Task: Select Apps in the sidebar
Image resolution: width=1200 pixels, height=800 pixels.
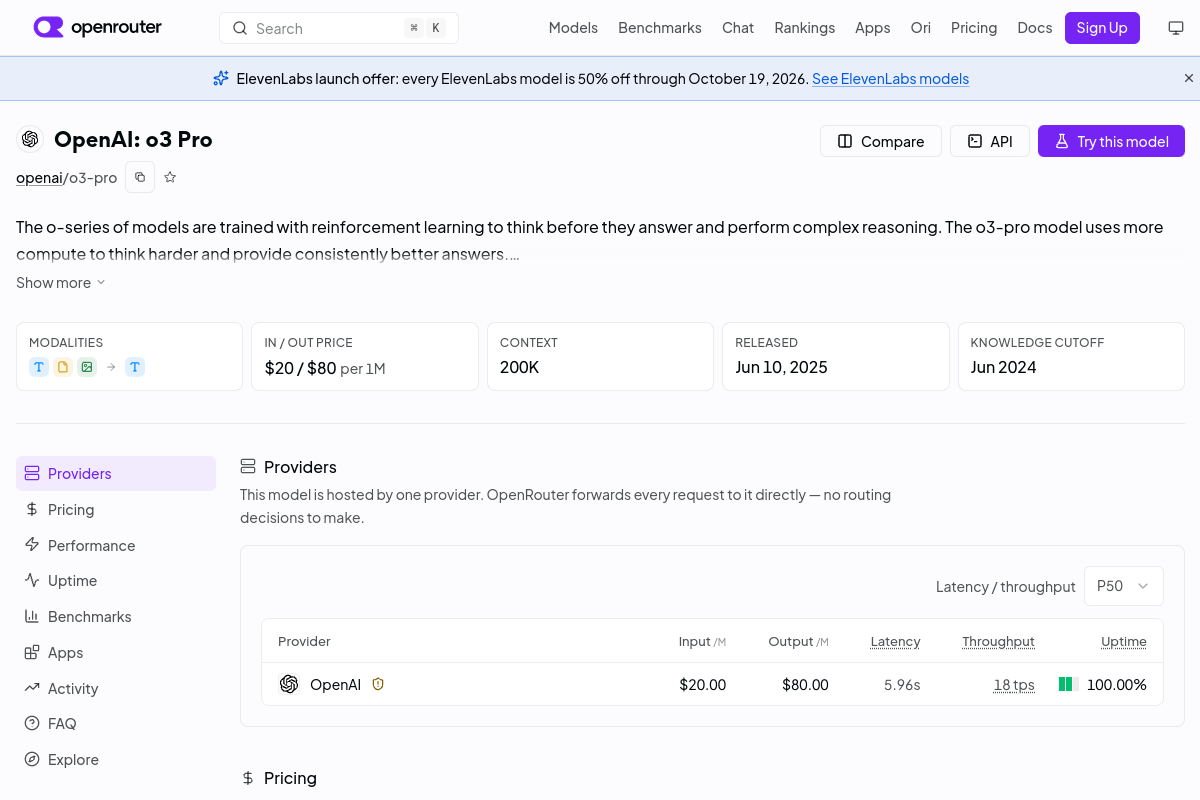Action: (x=116, y=652)
